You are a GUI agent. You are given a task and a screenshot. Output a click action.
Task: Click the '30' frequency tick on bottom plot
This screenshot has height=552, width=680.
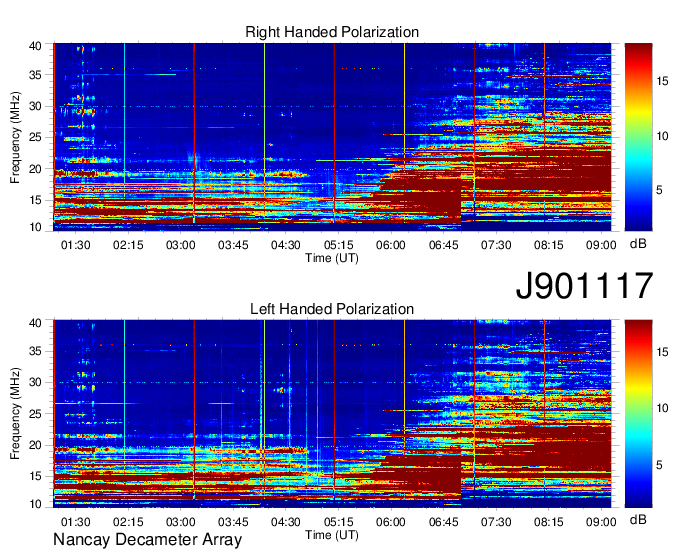[x=35, y=382]
